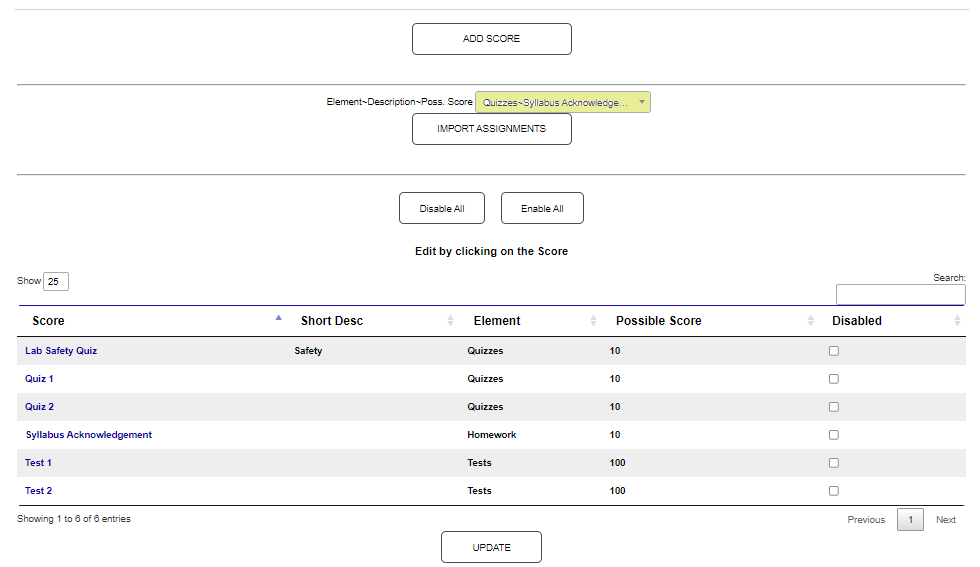Click Possible Score 100 for Test 1
980x567 pixels.
(x=618, y=463)
